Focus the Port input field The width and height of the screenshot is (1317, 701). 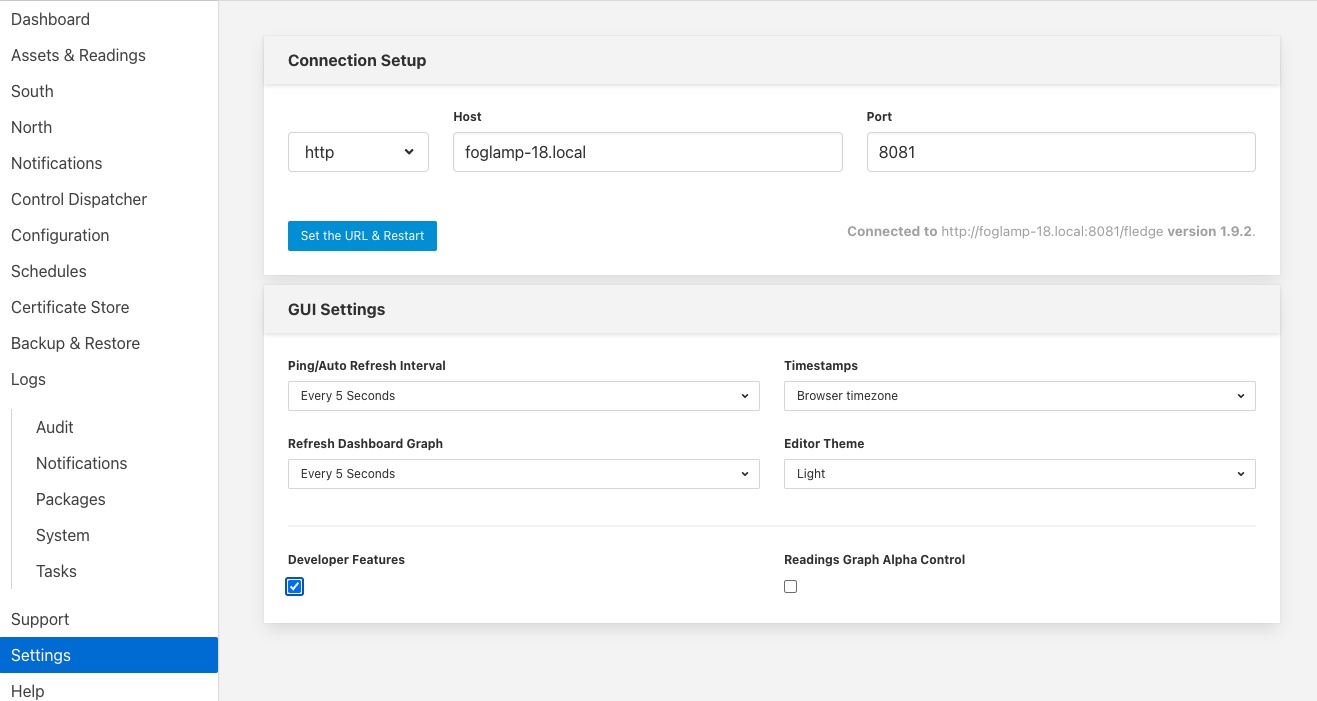click(1060, 152)
